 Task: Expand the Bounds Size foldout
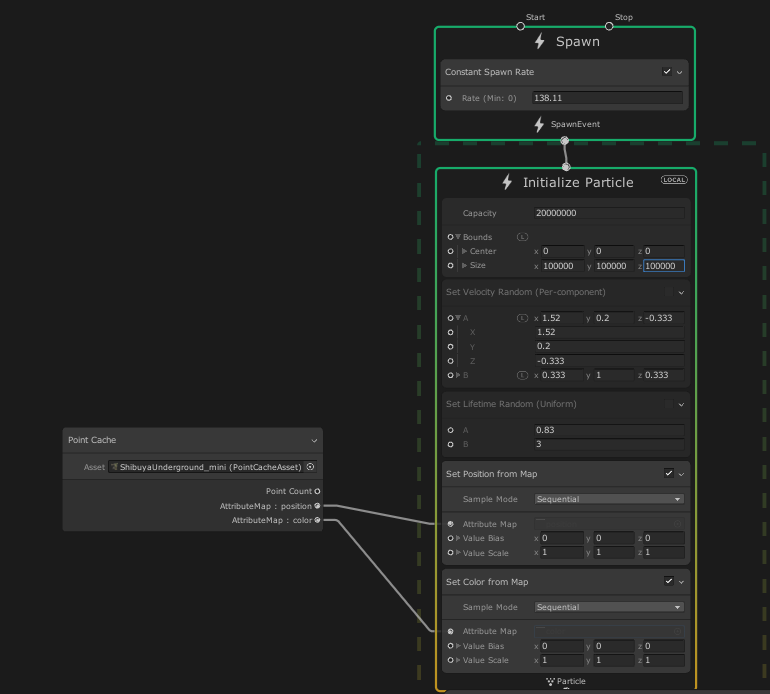click(465, 265)
